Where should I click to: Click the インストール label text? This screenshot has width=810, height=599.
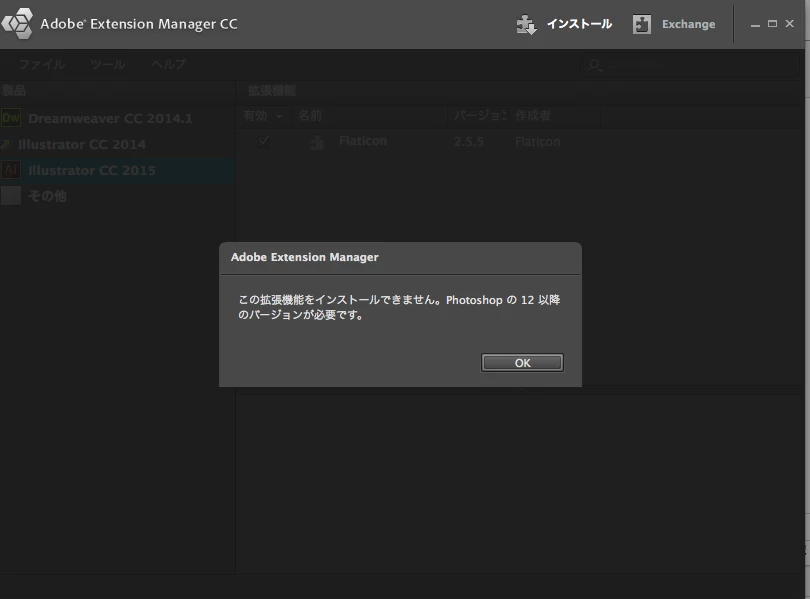coord(579,24)
